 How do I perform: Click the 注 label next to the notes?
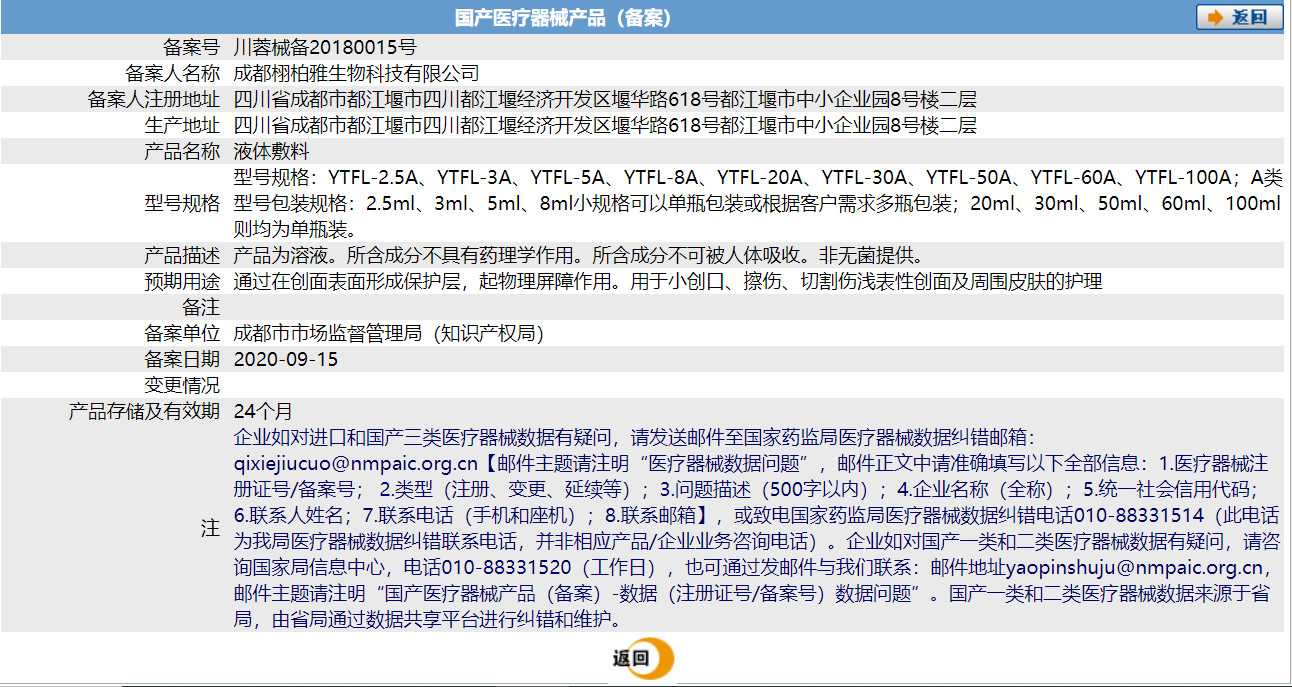coord(211,529)
